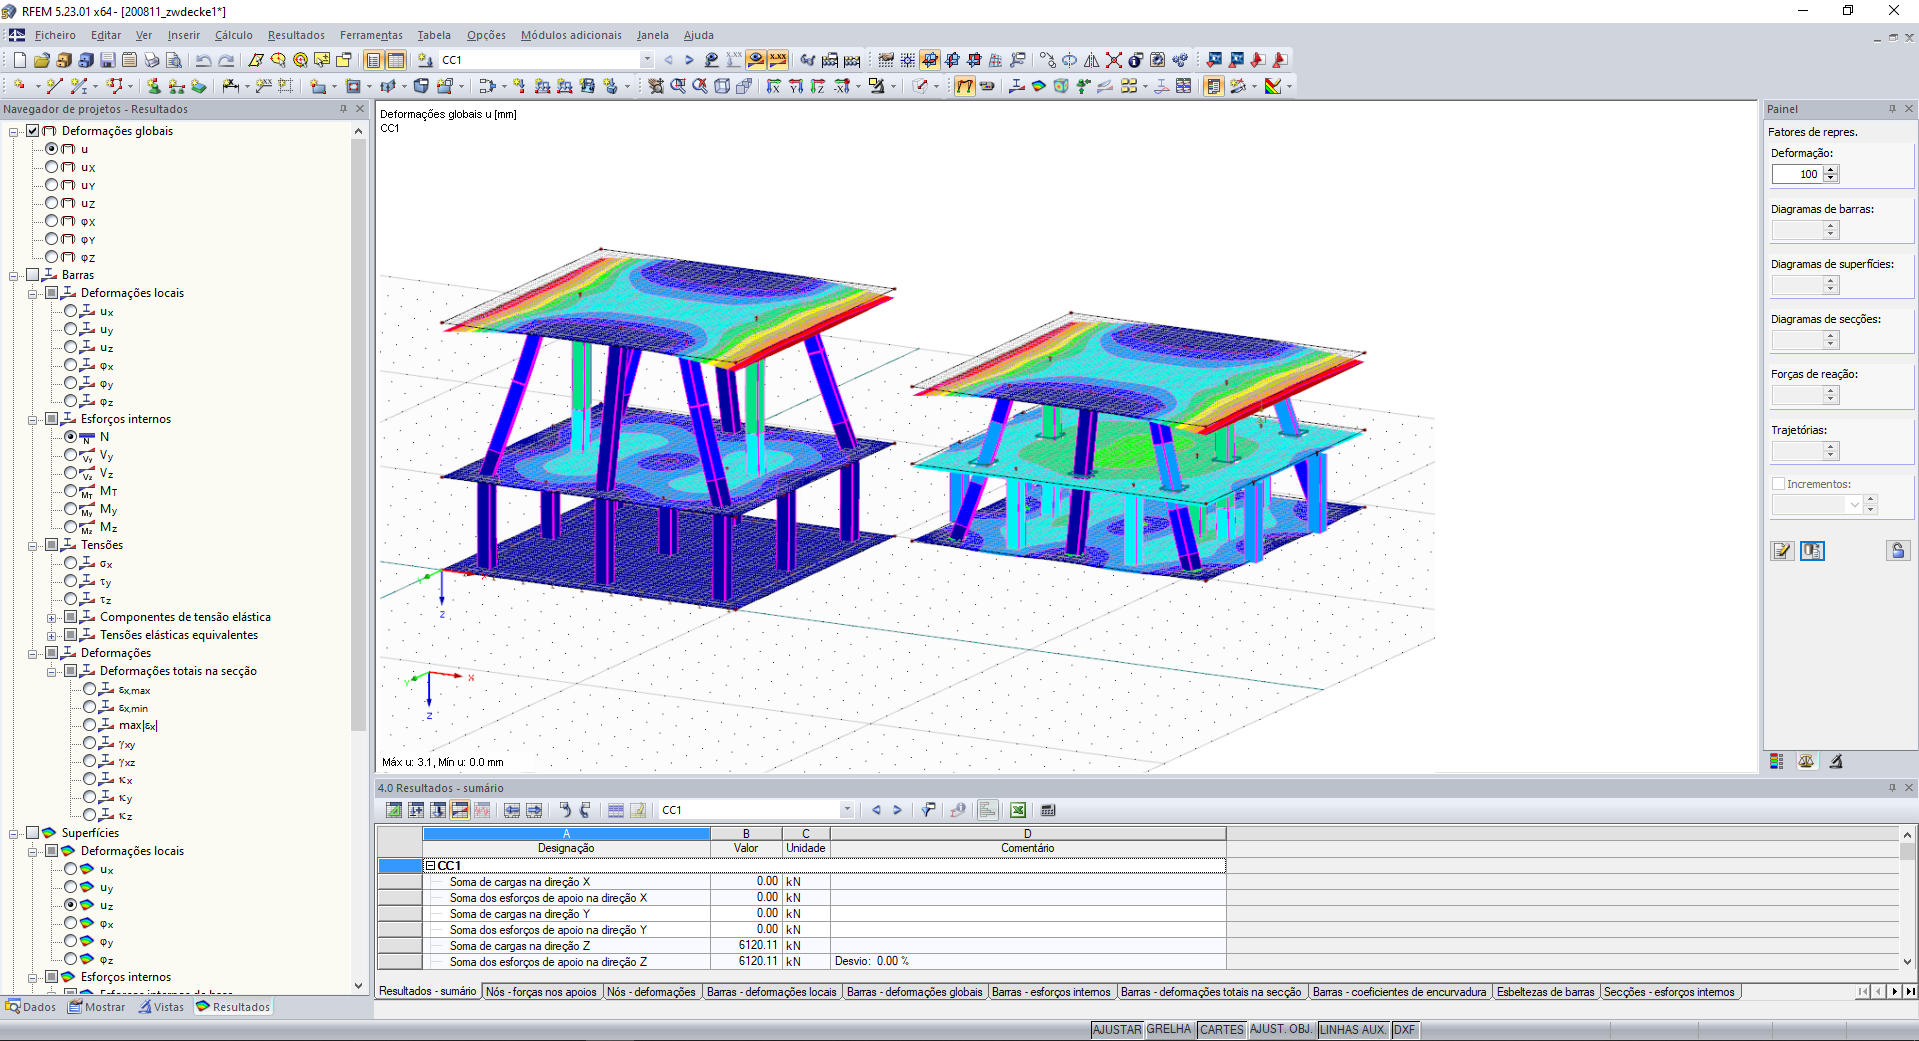Screen dimensions: 1919x1041
Task: Open a file with the folder icon
Action: point(42,60)
